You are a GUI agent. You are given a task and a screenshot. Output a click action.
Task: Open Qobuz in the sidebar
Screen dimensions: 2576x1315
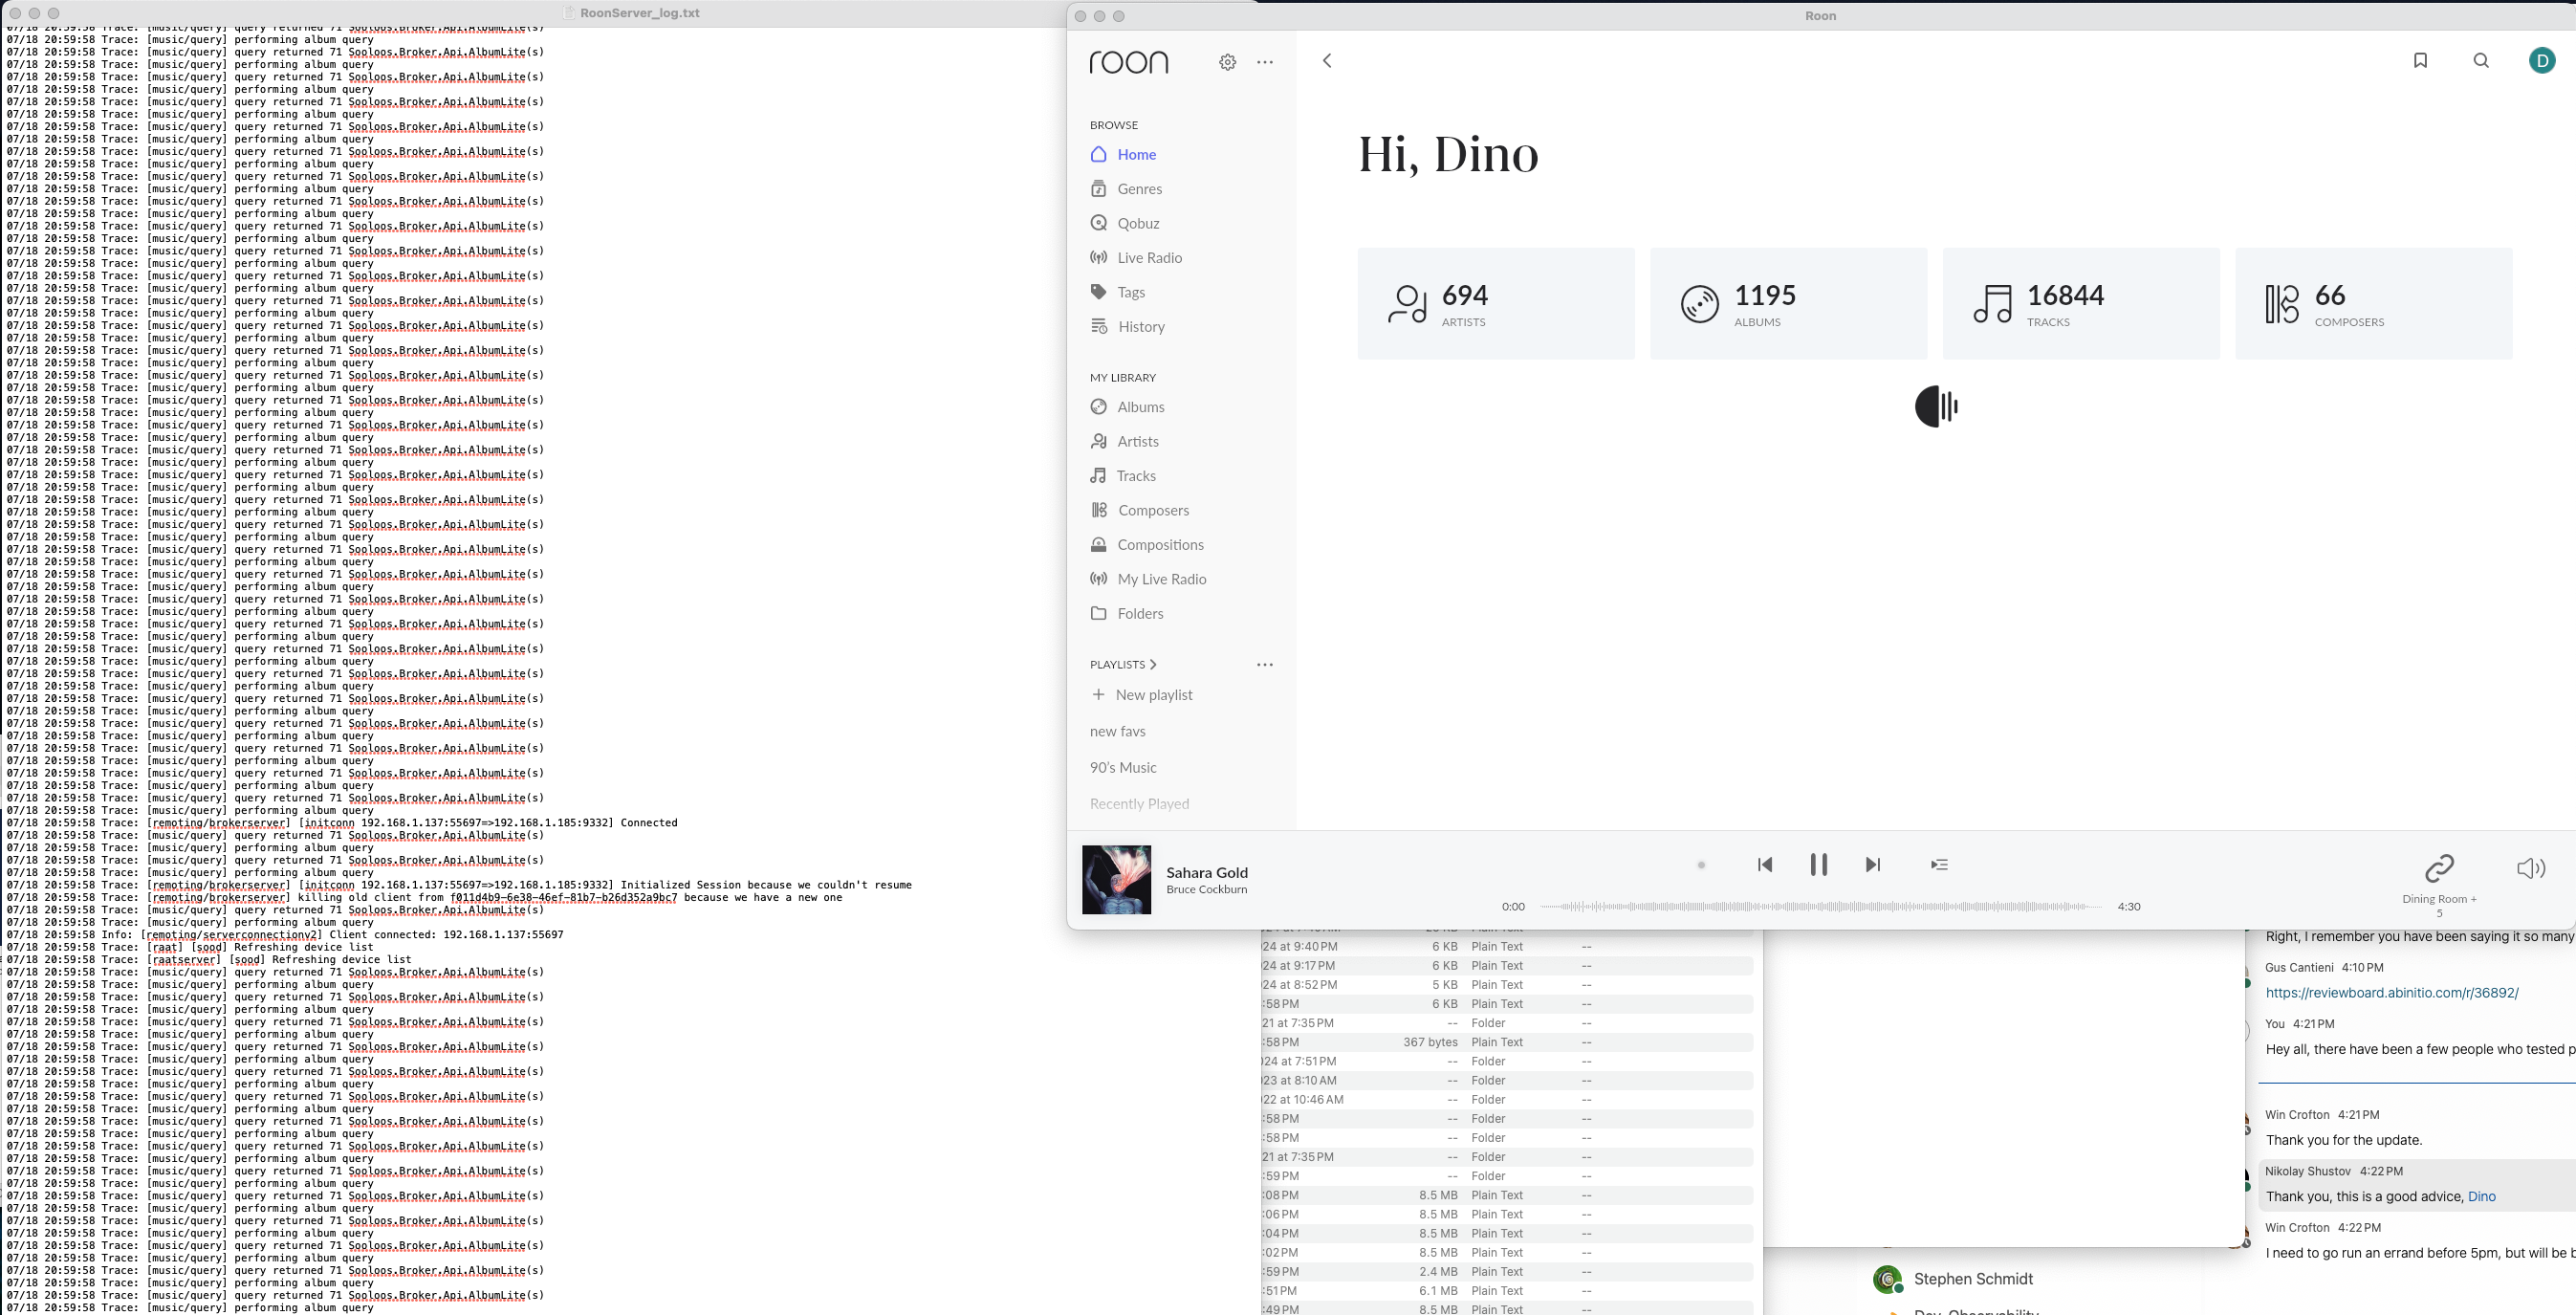click(x=1138, y=223)
